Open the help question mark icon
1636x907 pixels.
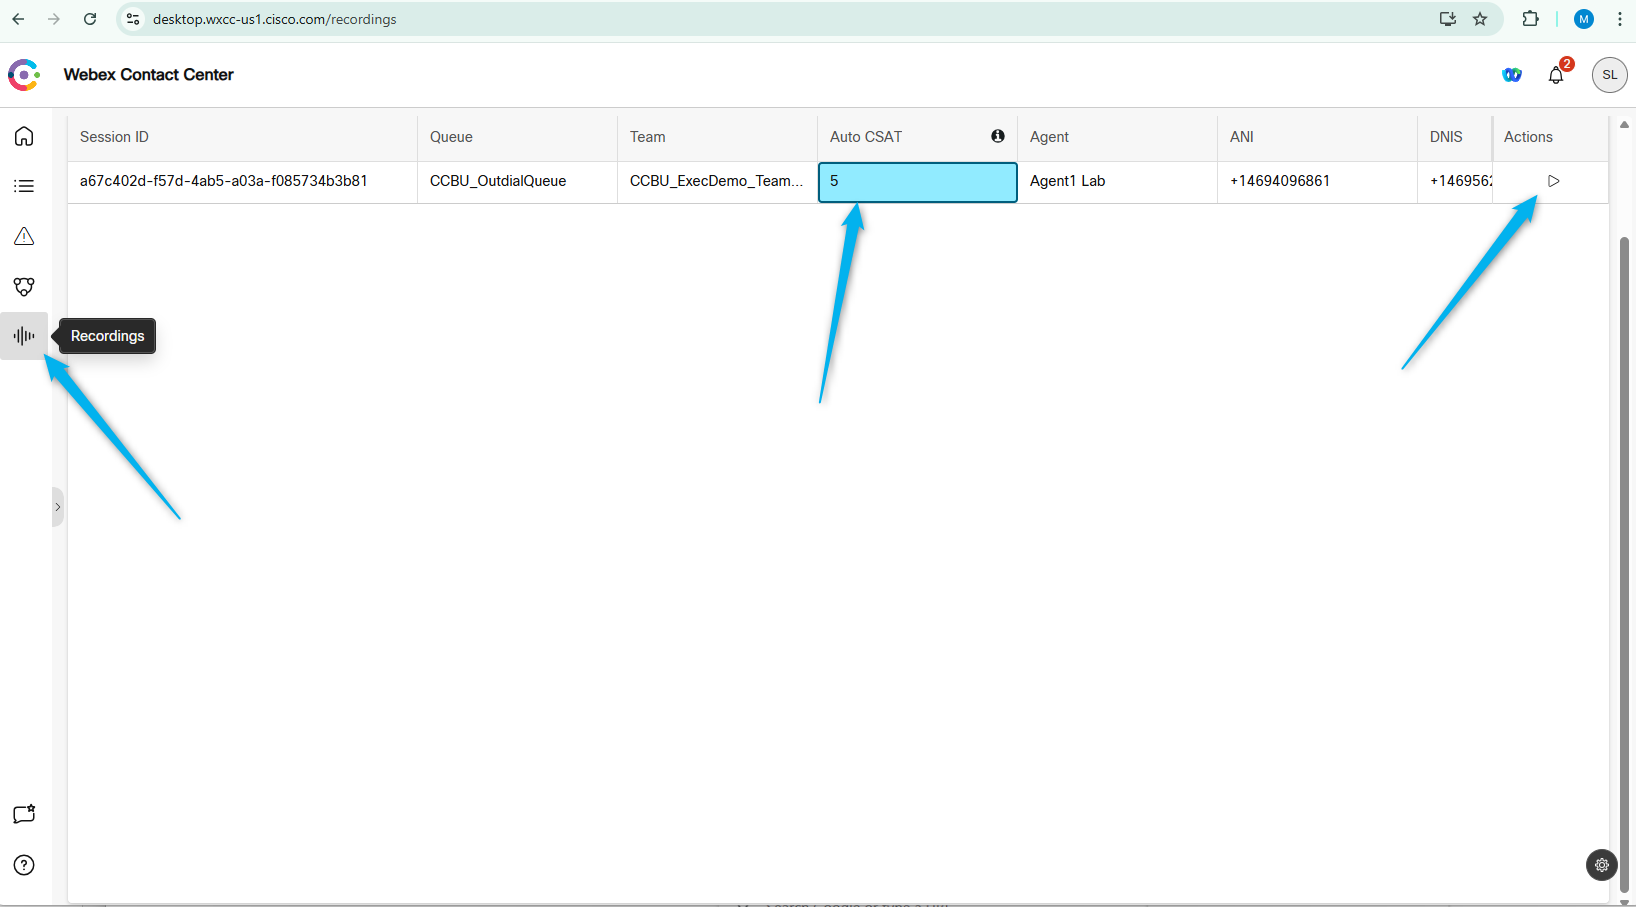click(24, 865)
